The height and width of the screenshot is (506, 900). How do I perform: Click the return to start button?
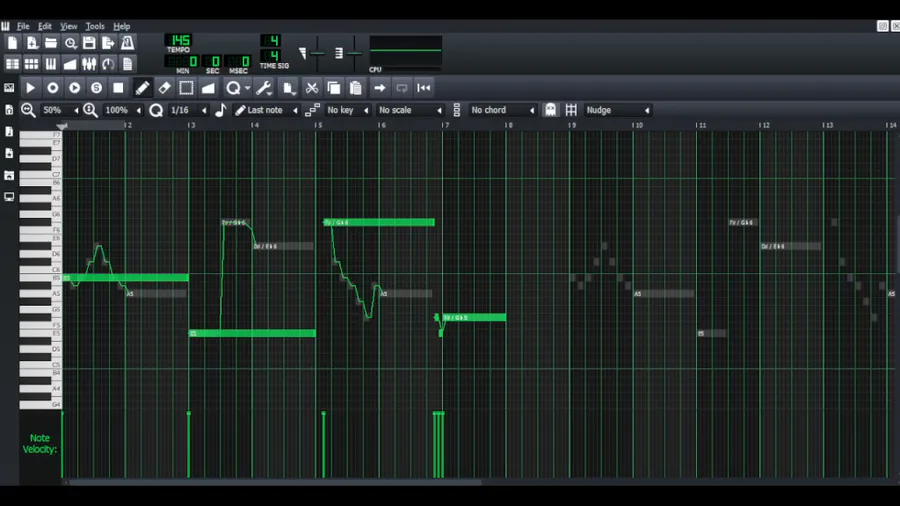point(424,88)
